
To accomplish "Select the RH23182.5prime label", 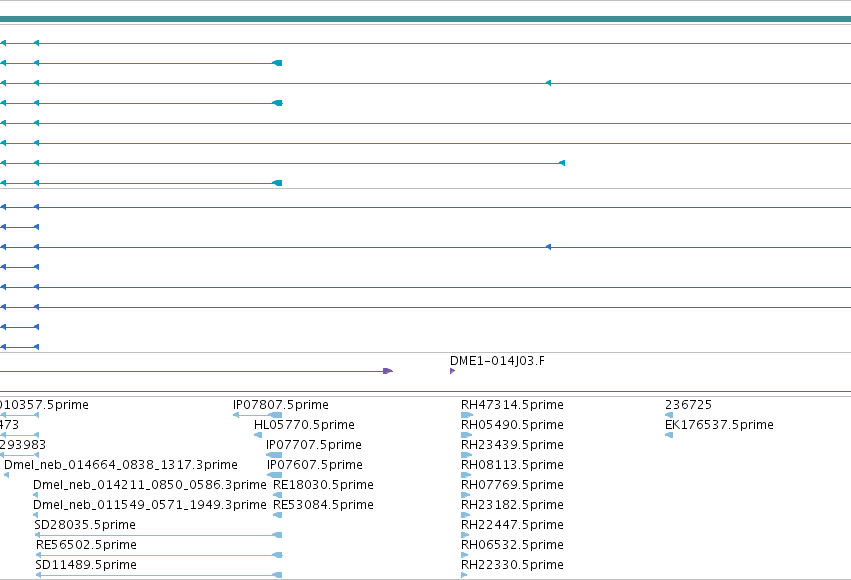I will coord(512,505).
